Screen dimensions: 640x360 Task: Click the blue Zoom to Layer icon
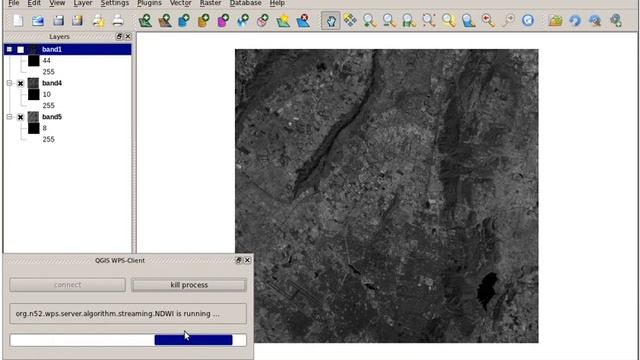[x=468, y=20]
